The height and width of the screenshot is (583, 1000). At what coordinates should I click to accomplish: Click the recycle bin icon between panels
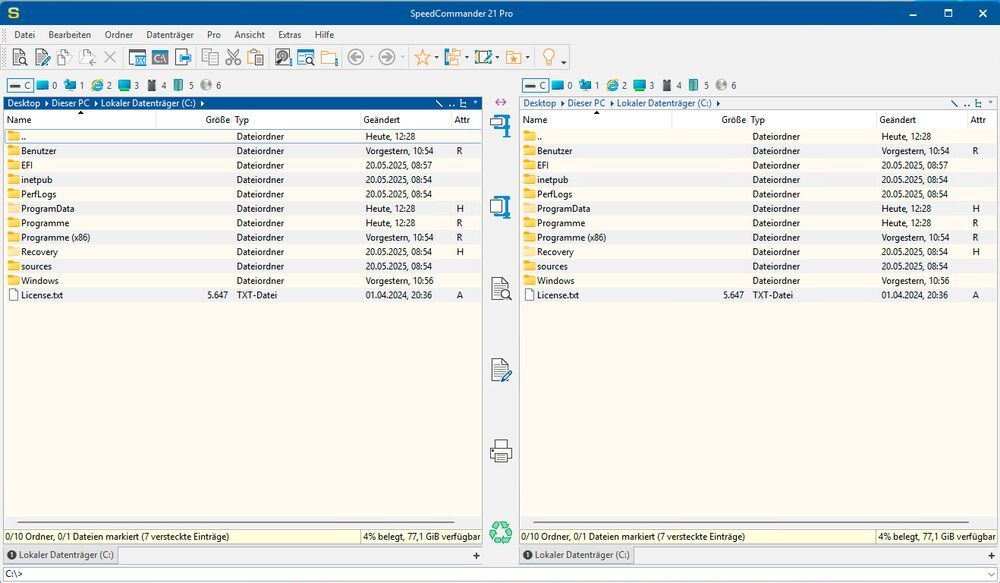click(x=500, y=531)
